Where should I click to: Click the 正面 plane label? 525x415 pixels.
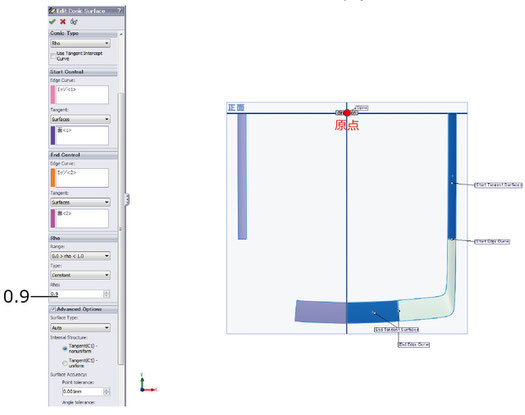tap(236, 108)
